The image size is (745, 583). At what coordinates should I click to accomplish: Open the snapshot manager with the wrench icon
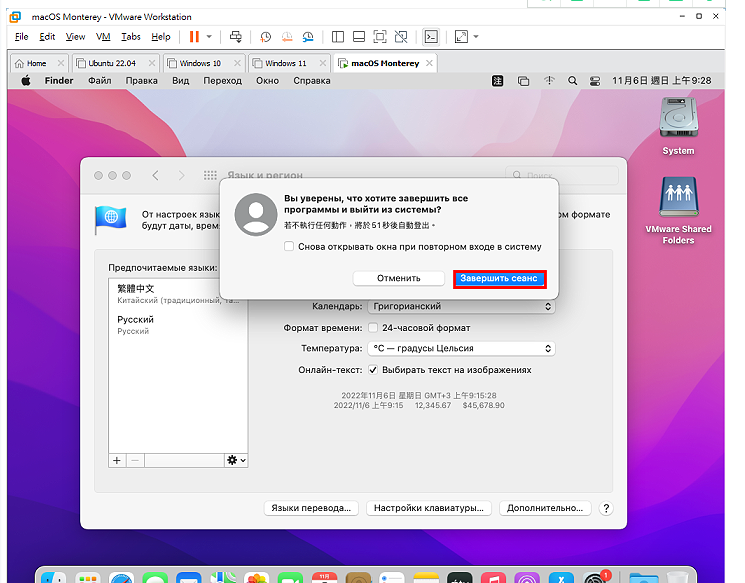click(x=308, y=37)
